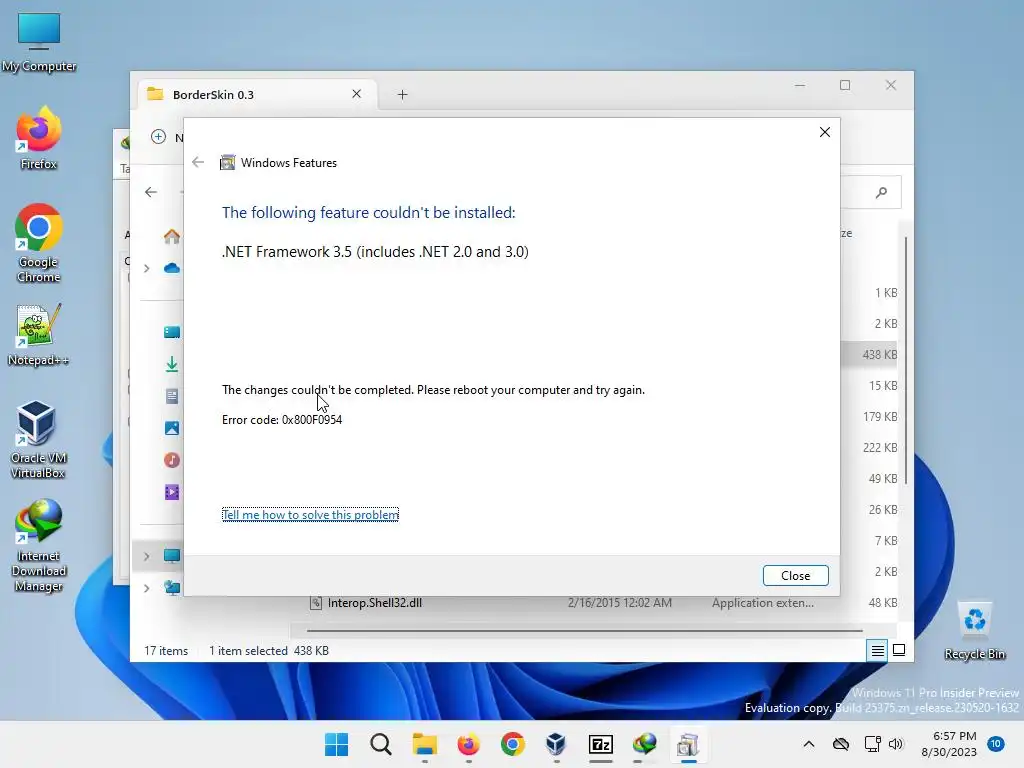Show hidden system tray icons chevron
The width and height of the screenshot is (1024, 768).
(808, 744)
